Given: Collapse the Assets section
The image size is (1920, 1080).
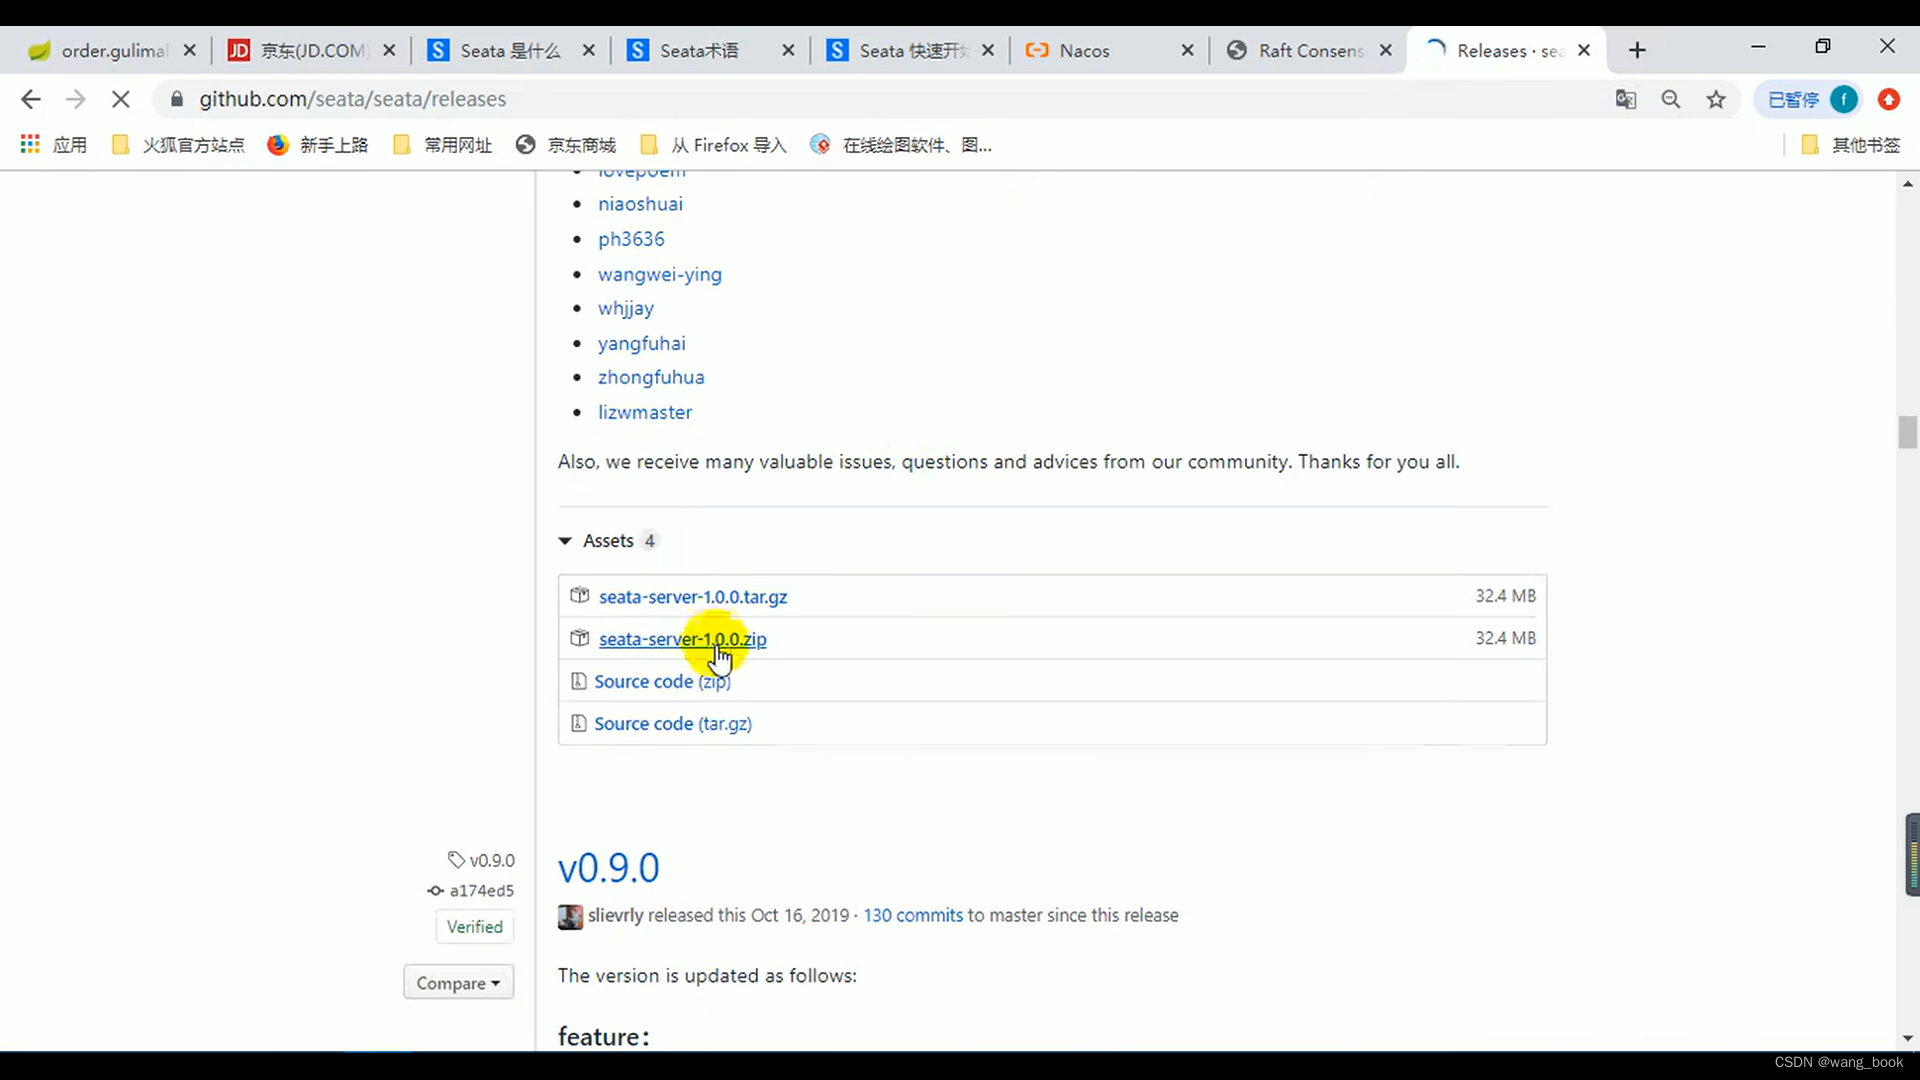Looking at the screenshot, I should coord(608,540).
